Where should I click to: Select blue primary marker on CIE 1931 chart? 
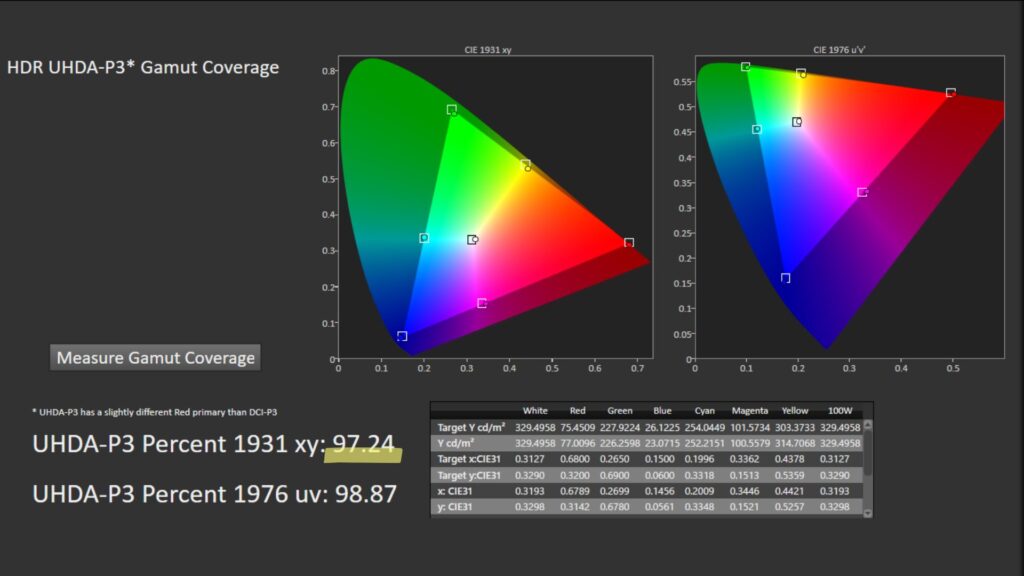coord(402,337)
